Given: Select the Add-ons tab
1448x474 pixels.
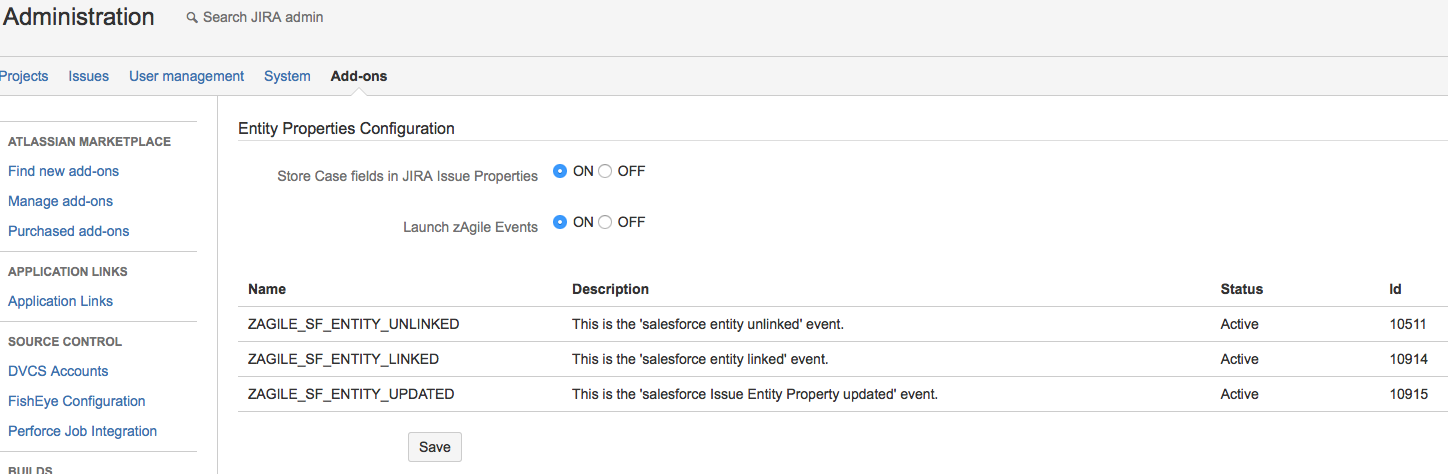Looking at the screenshot, I should [359, 76].
